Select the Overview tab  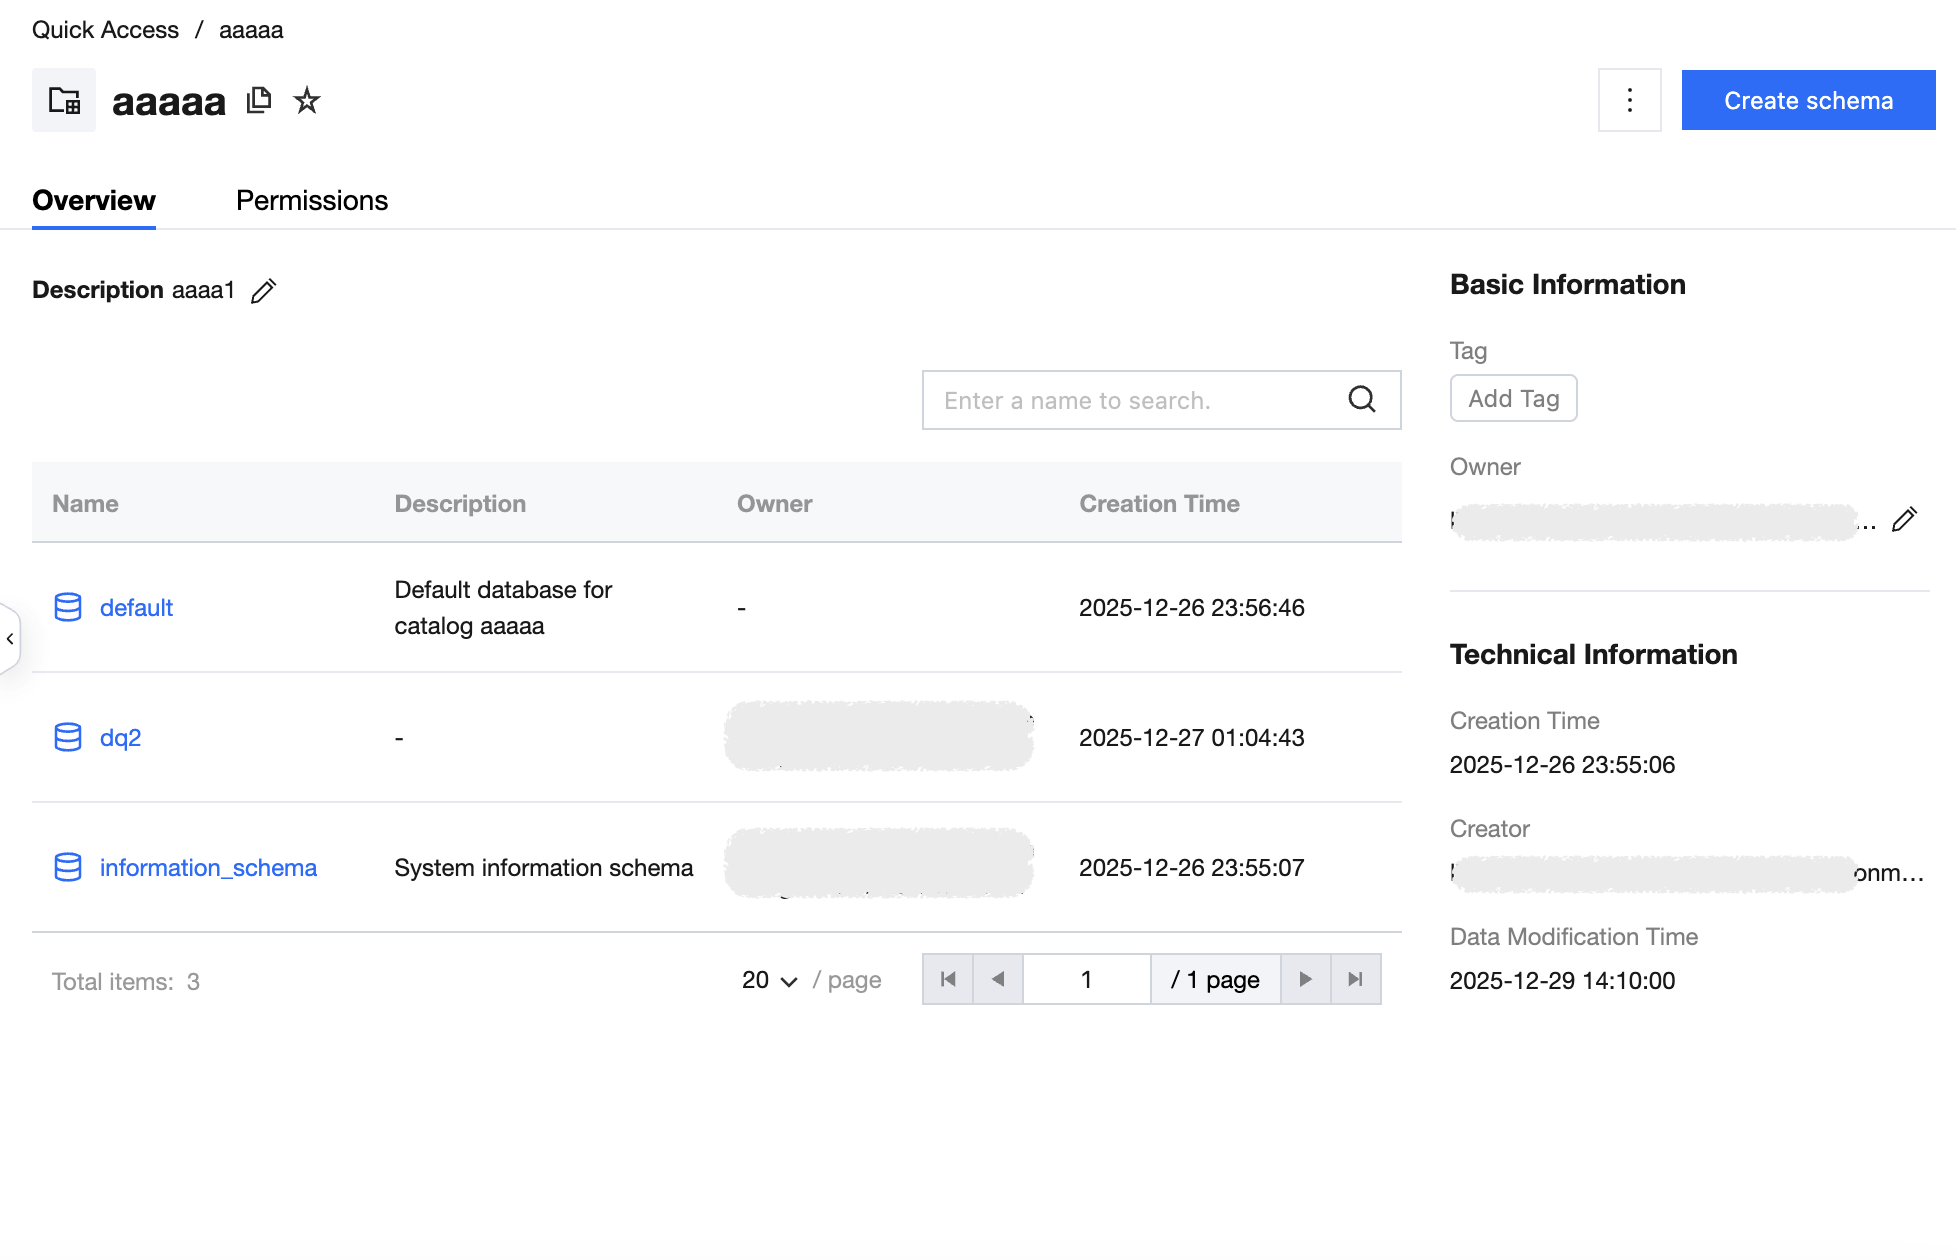[94, 200]
